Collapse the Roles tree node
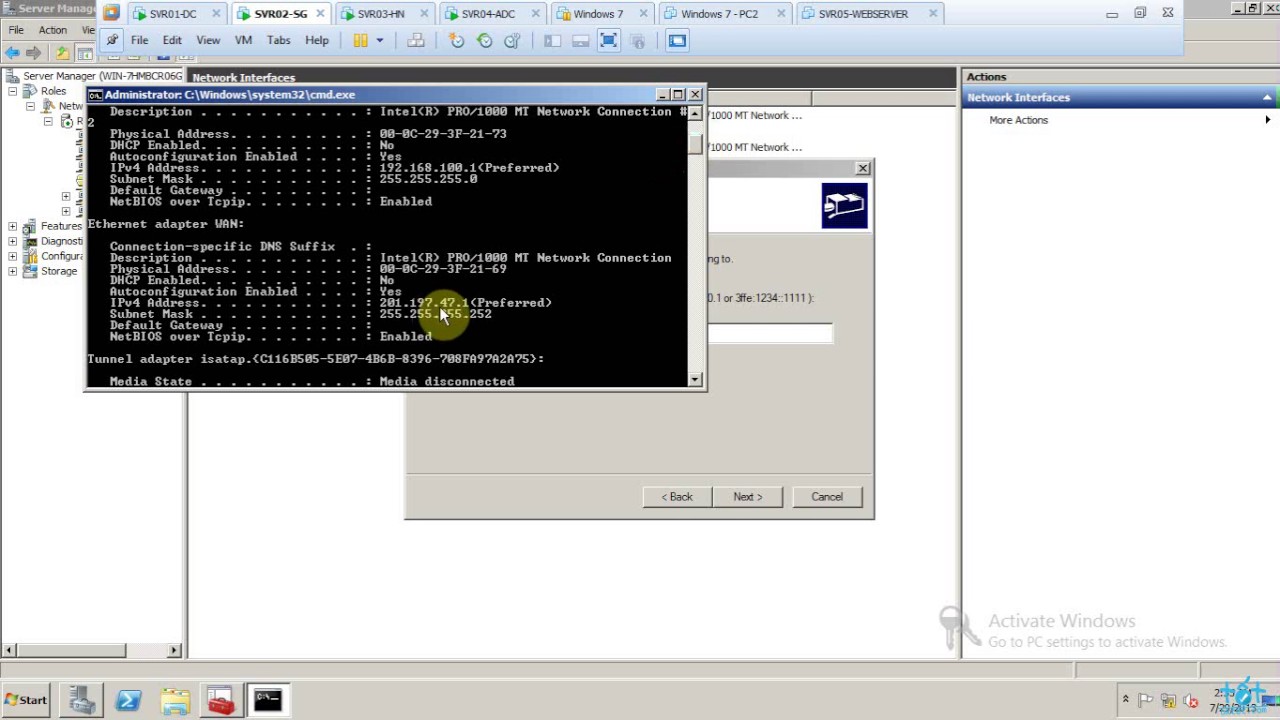Image resolution: width=1280 pixels, height=720 pixels. [12, 91]
